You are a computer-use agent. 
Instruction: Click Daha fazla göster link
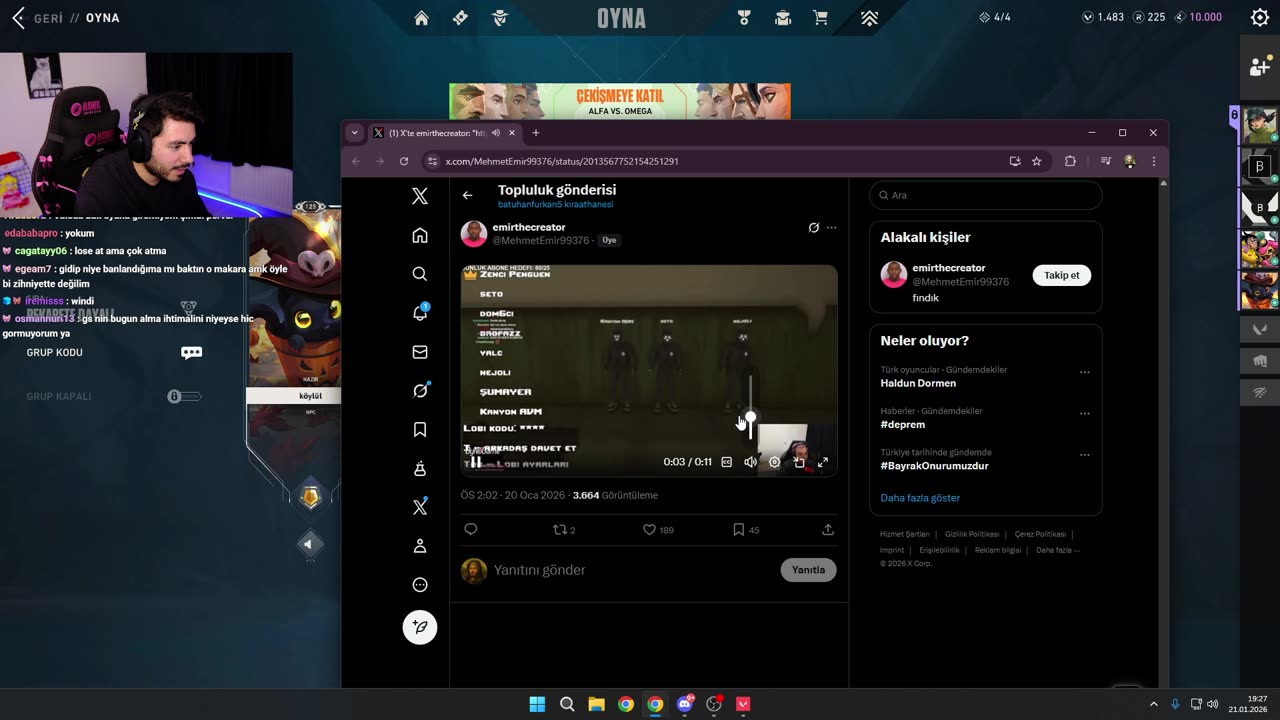(x=920, y=497)
